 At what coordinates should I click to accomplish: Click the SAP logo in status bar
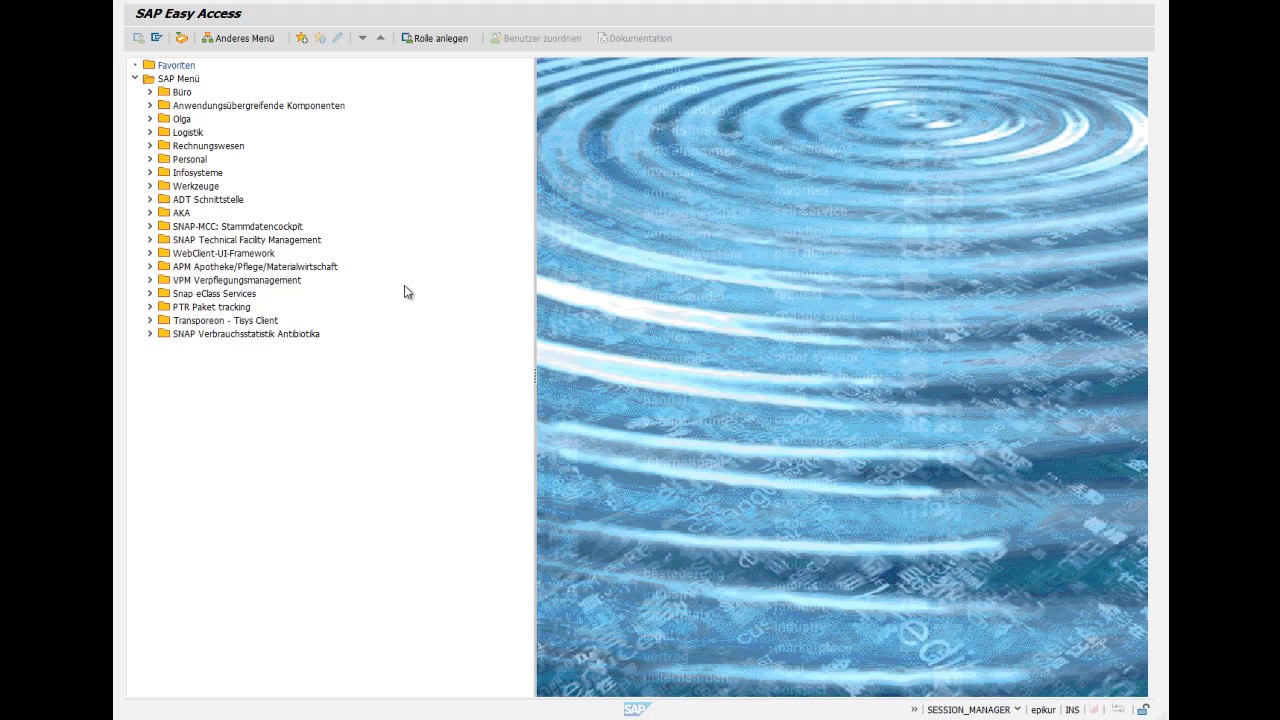click(637, 709)
